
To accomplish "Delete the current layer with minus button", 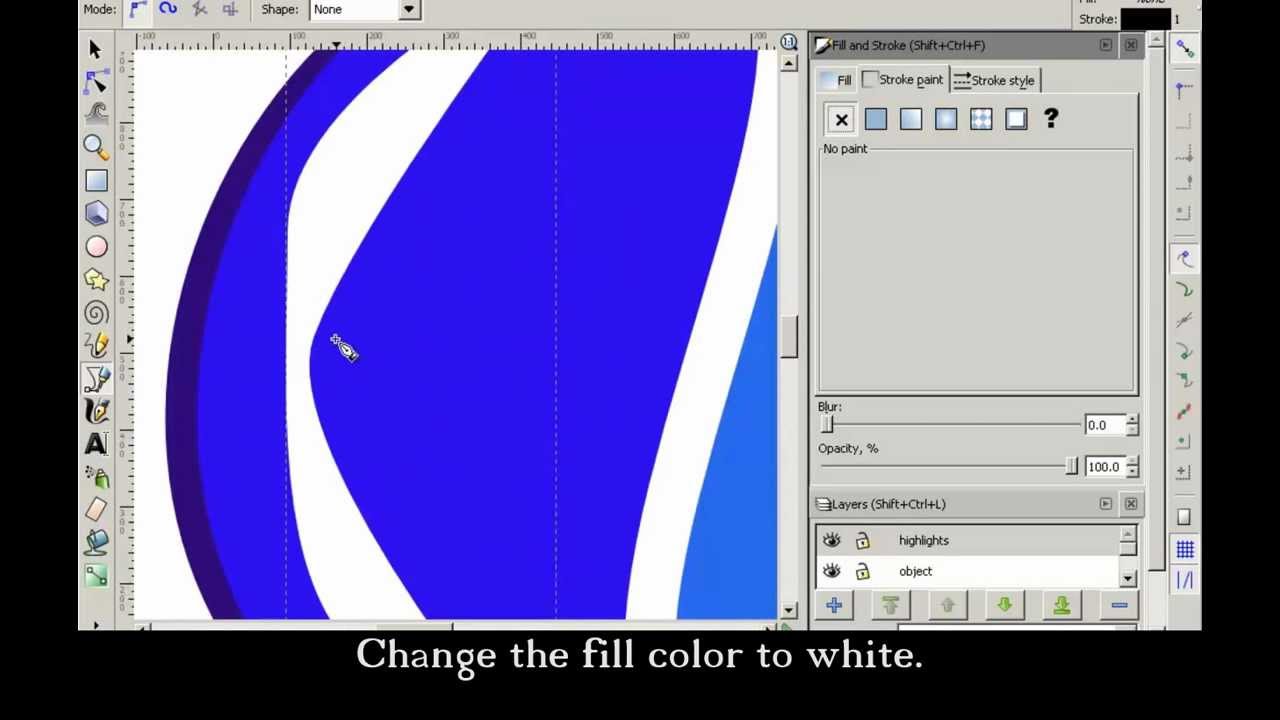I will [1119, 605].
